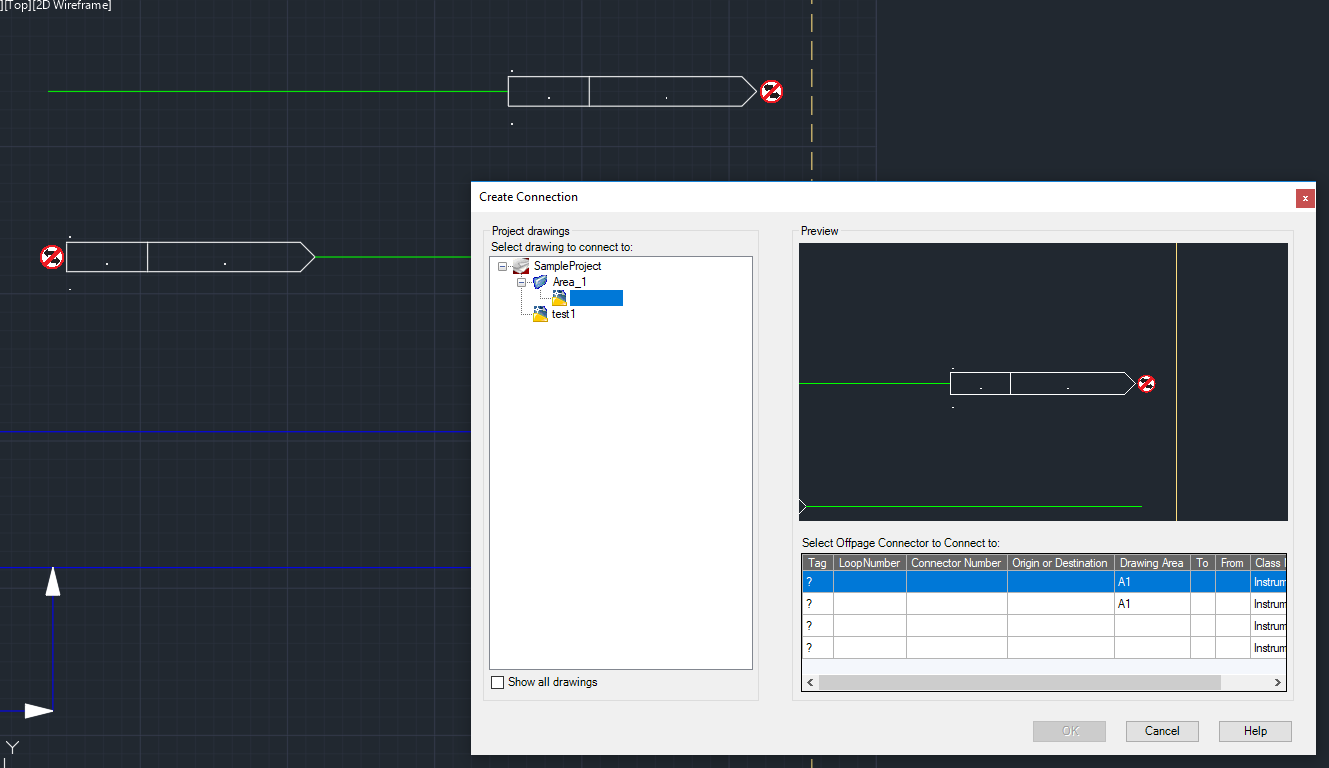Click the Cancel button

coord(1162,731)
